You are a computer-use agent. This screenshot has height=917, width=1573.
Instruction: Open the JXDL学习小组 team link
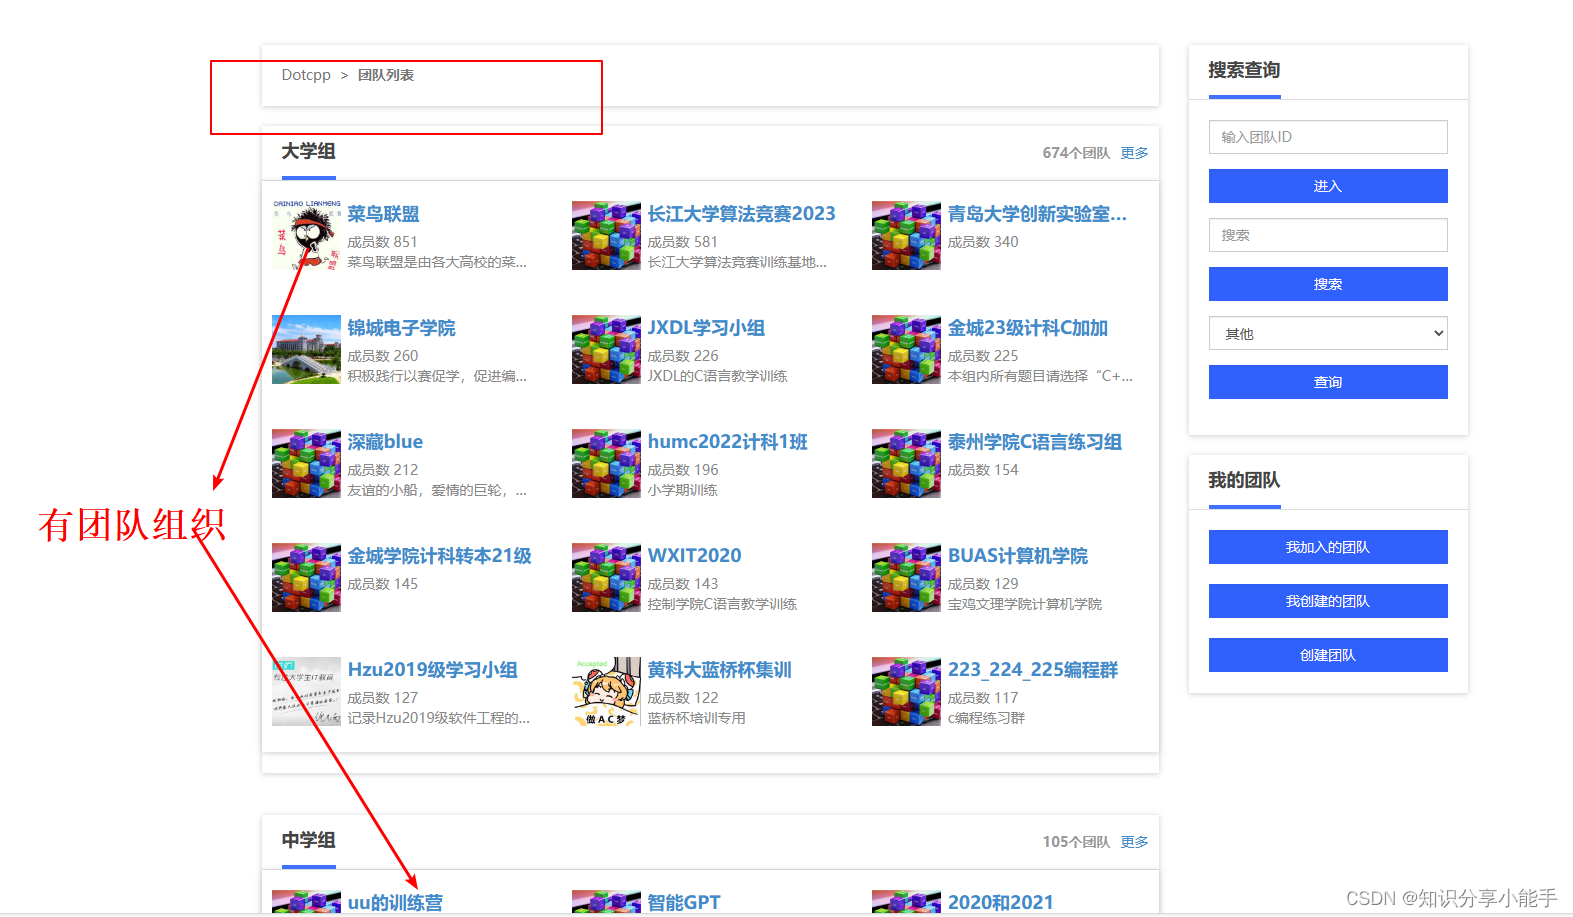pos(706,328)
